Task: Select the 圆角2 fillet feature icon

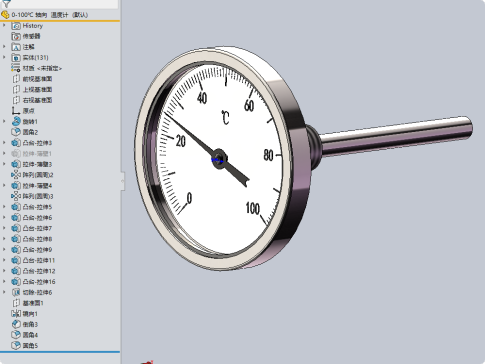Action: pyautogui.click(x=16, y=132)
